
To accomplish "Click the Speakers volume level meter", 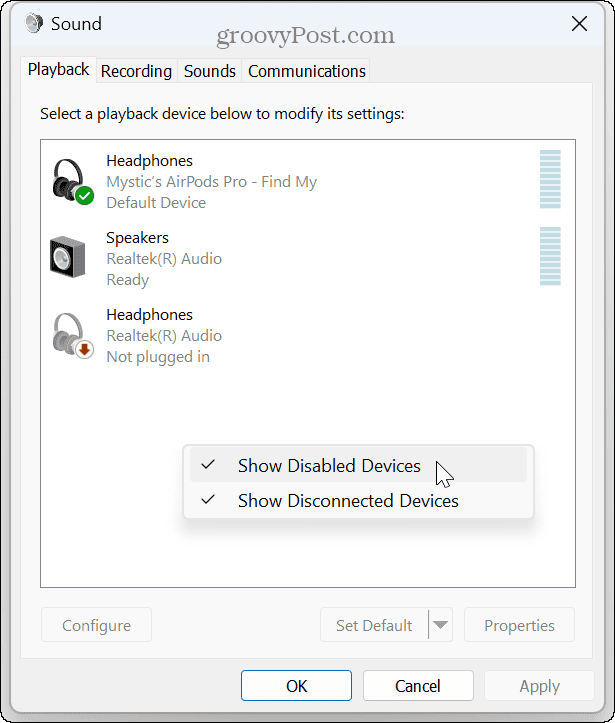I will 550,257.
